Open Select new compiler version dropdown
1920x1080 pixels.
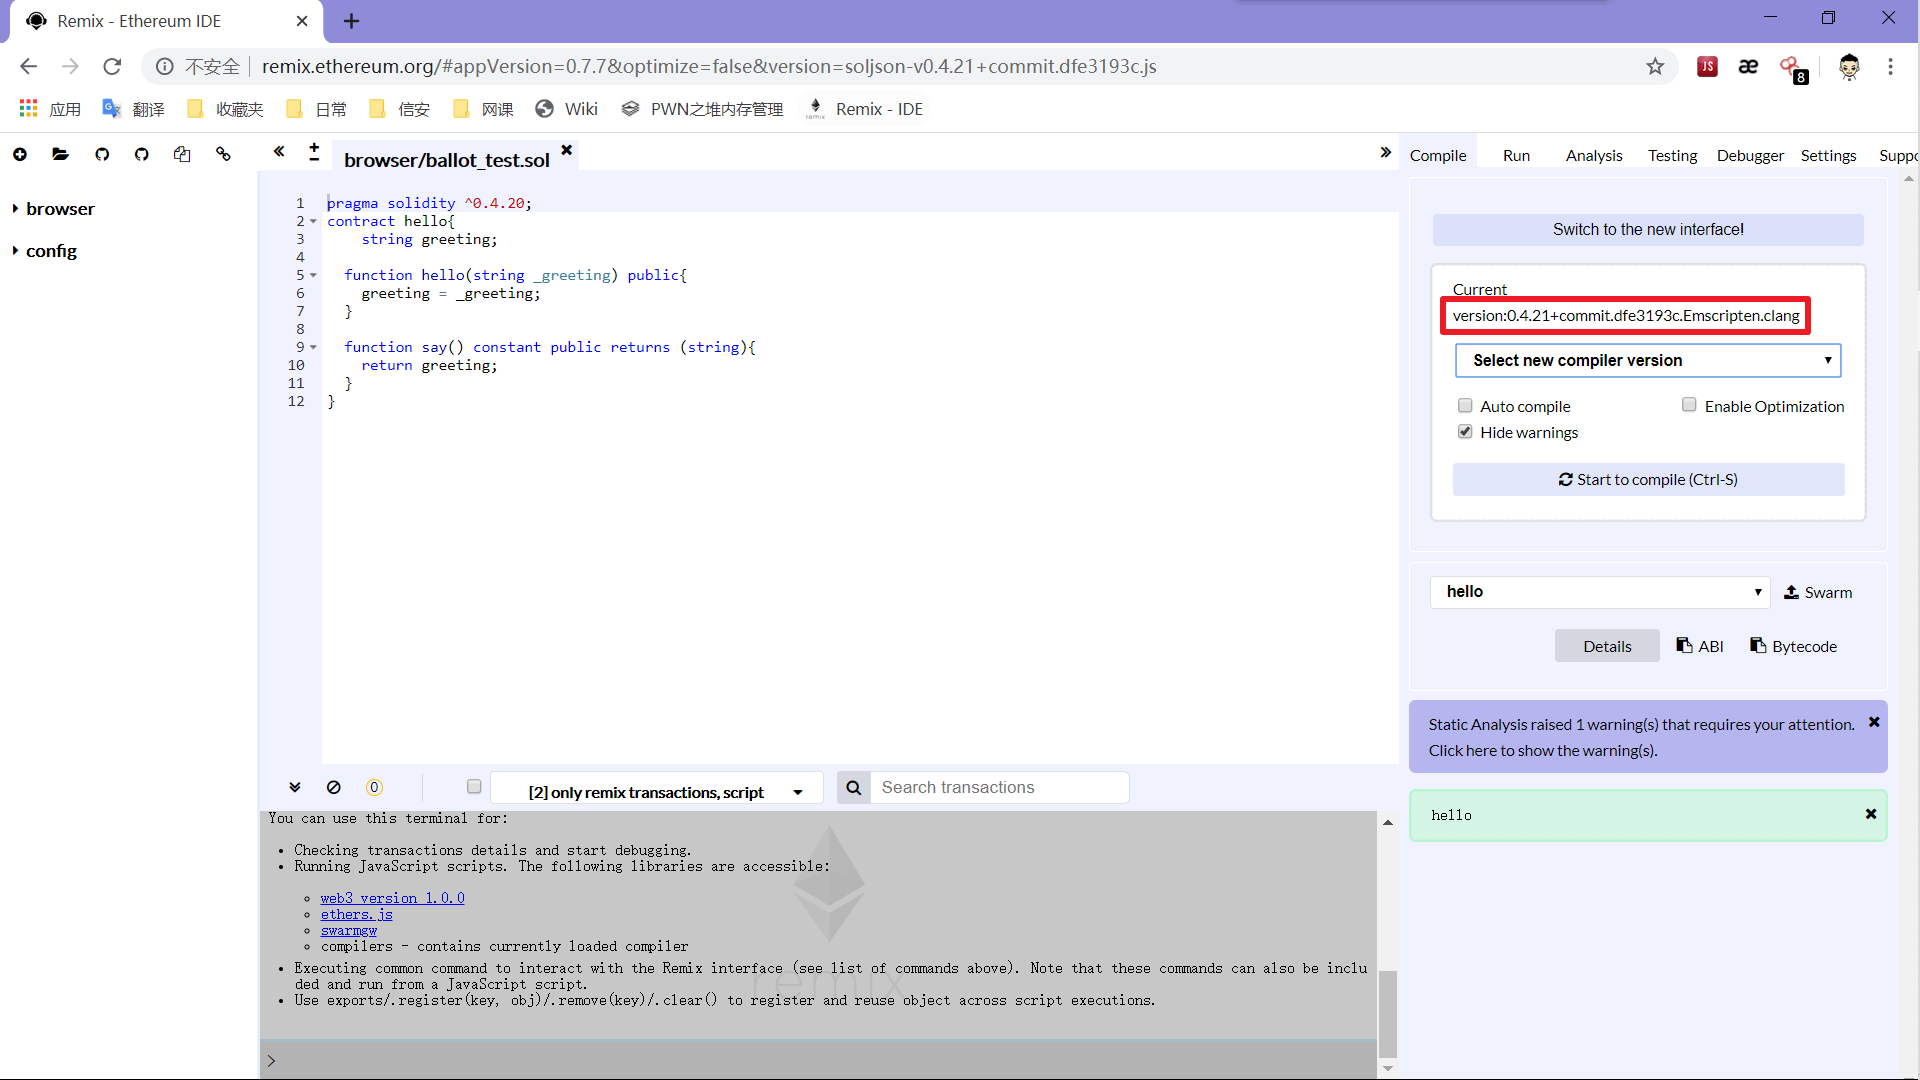click(1648, 360)
